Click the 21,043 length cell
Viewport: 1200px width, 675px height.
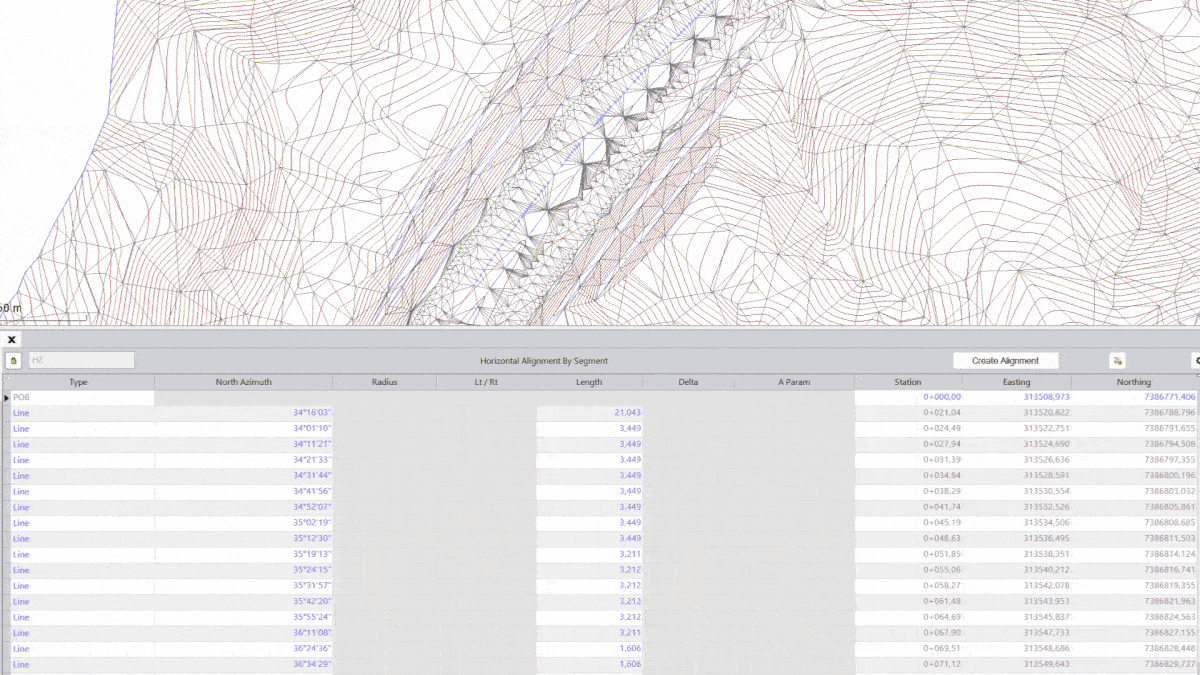(590, 412)
